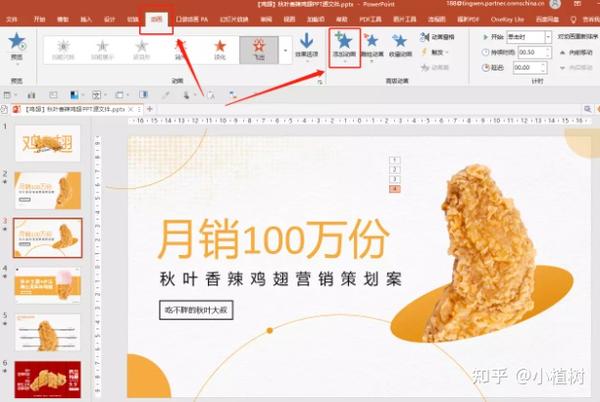The height and width of the screenshot is (402, 600).
Task: Select slide 4 thumbnail
Action: [x=47, y=285]
